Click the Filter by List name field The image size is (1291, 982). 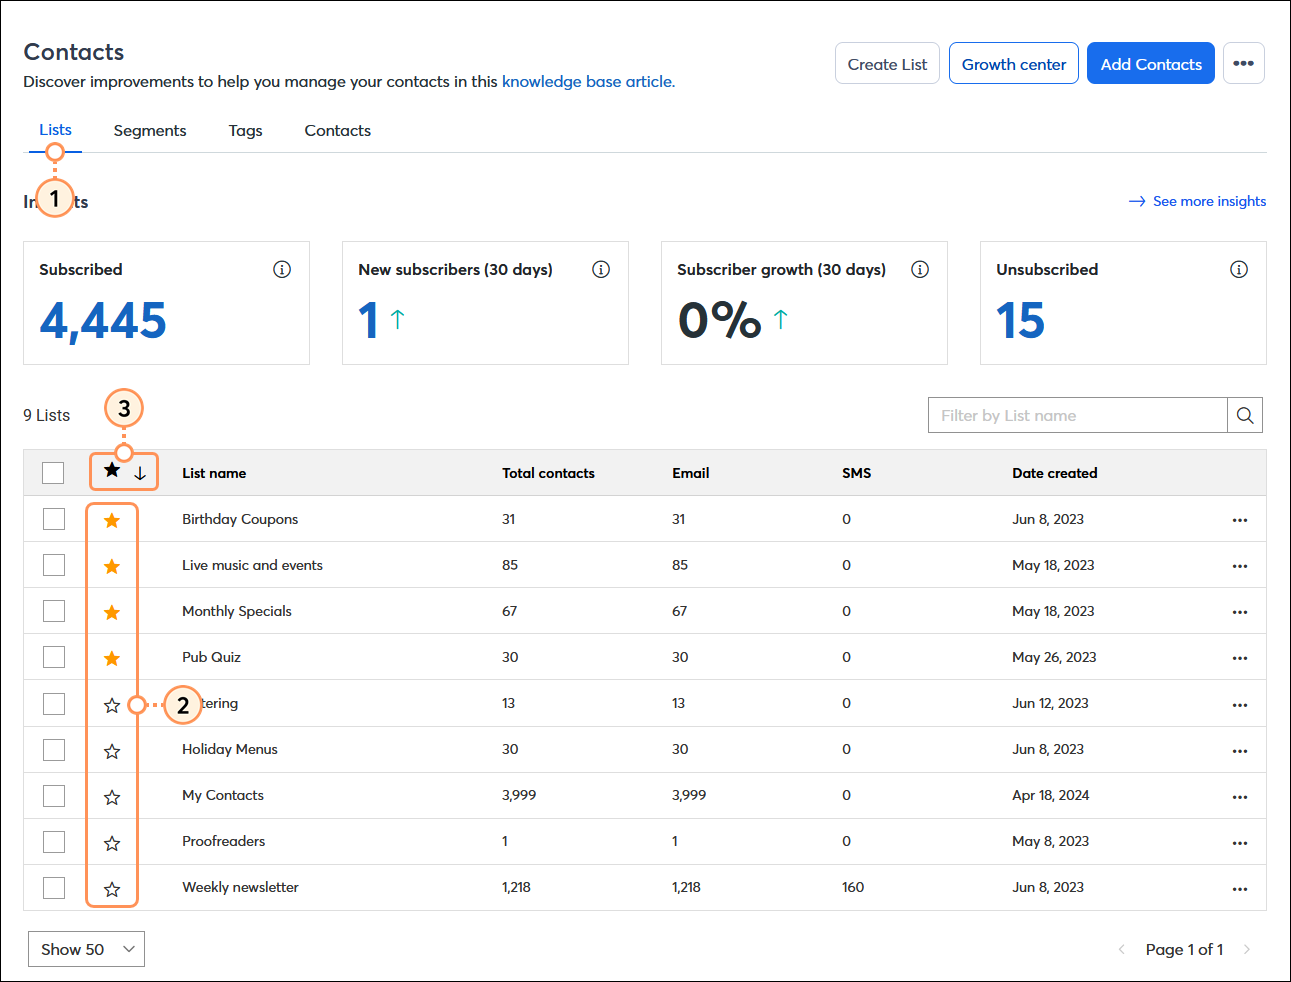pyautogui.click(x=1078, y=415)
